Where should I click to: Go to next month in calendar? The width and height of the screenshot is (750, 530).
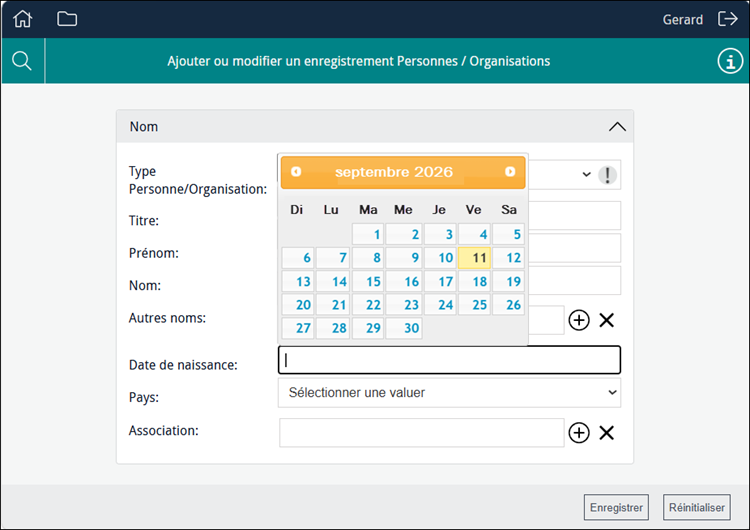coord(510,172)
